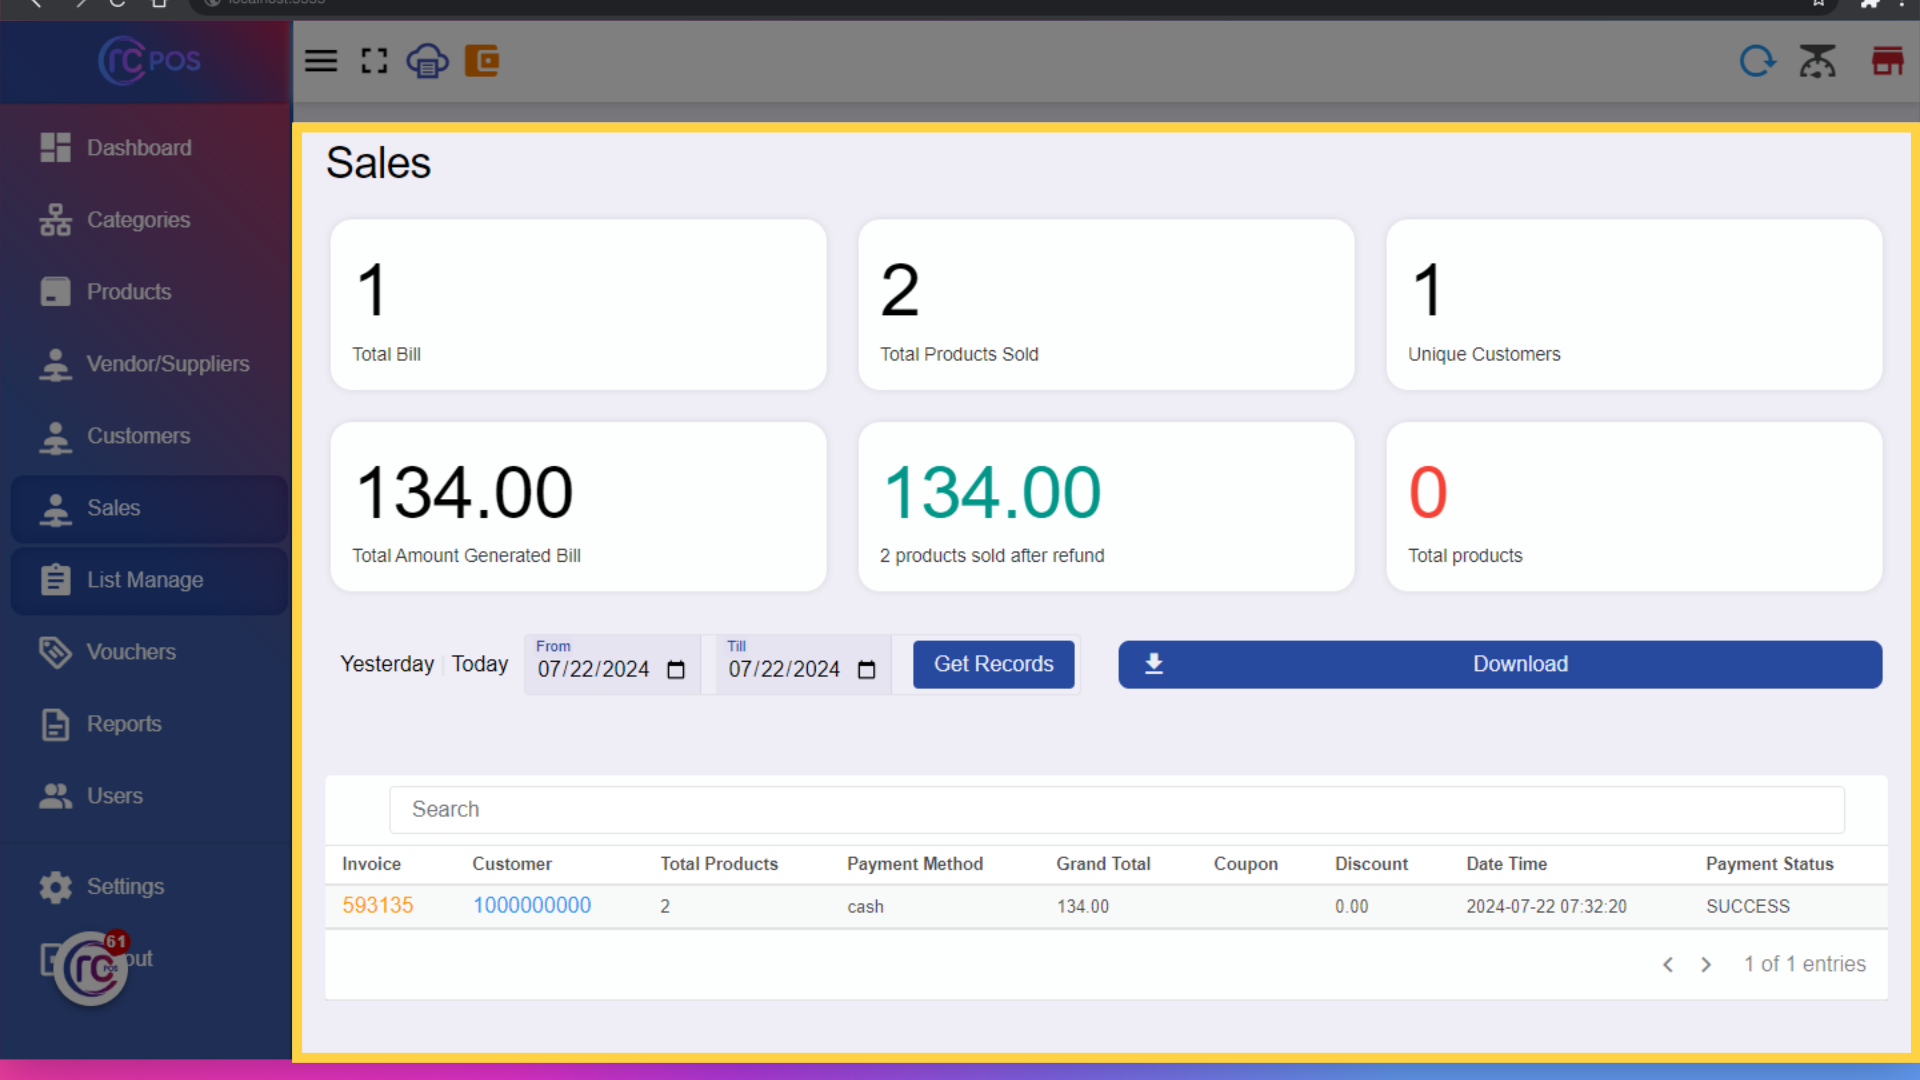Click the RC POS logo
The image size is (1920, 1080).
[149, 61]
